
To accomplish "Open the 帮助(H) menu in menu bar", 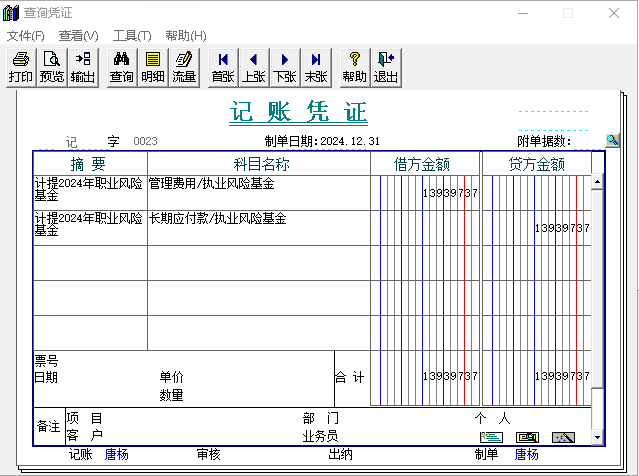I will click(x=185, y=36).
